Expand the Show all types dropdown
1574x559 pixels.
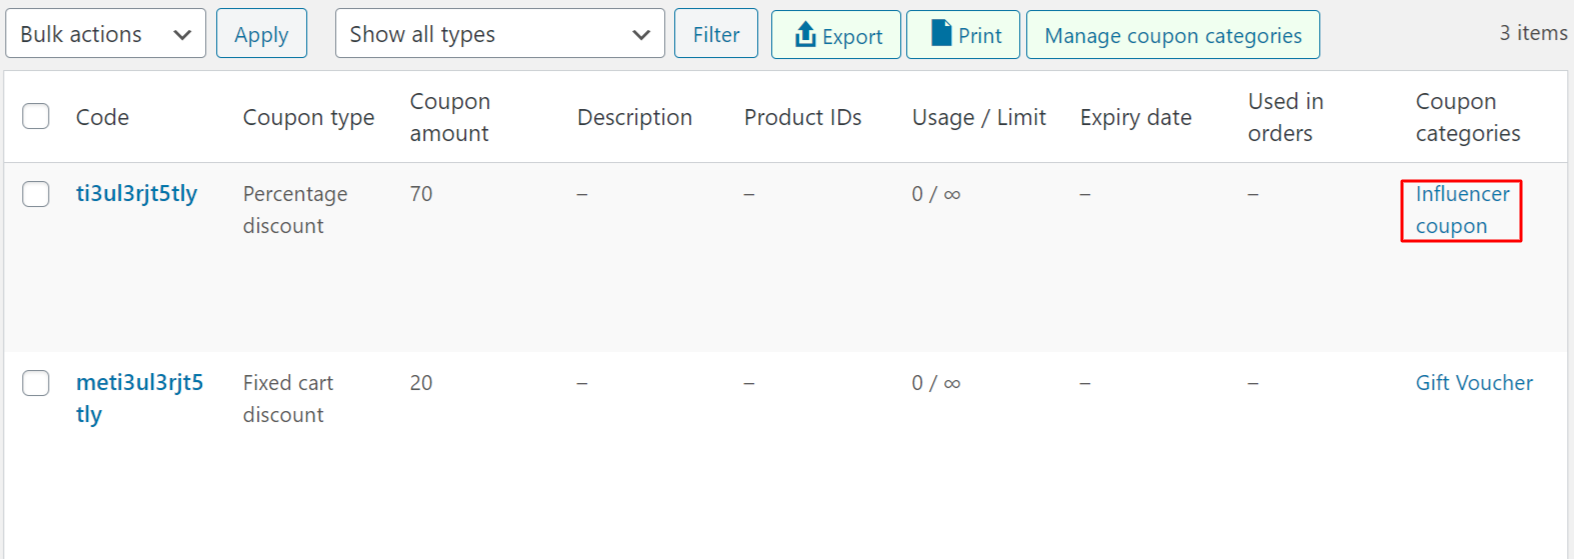click(500, 33)
